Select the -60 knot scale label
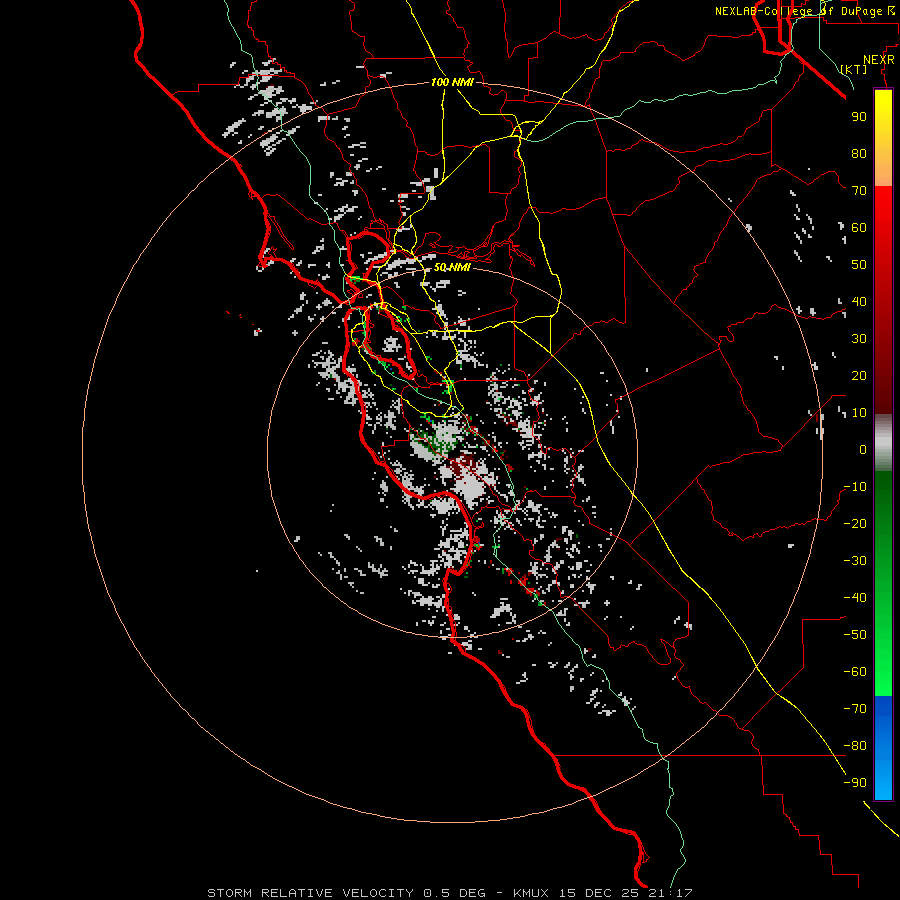The image size is (900, 900). tap(855, 672)
